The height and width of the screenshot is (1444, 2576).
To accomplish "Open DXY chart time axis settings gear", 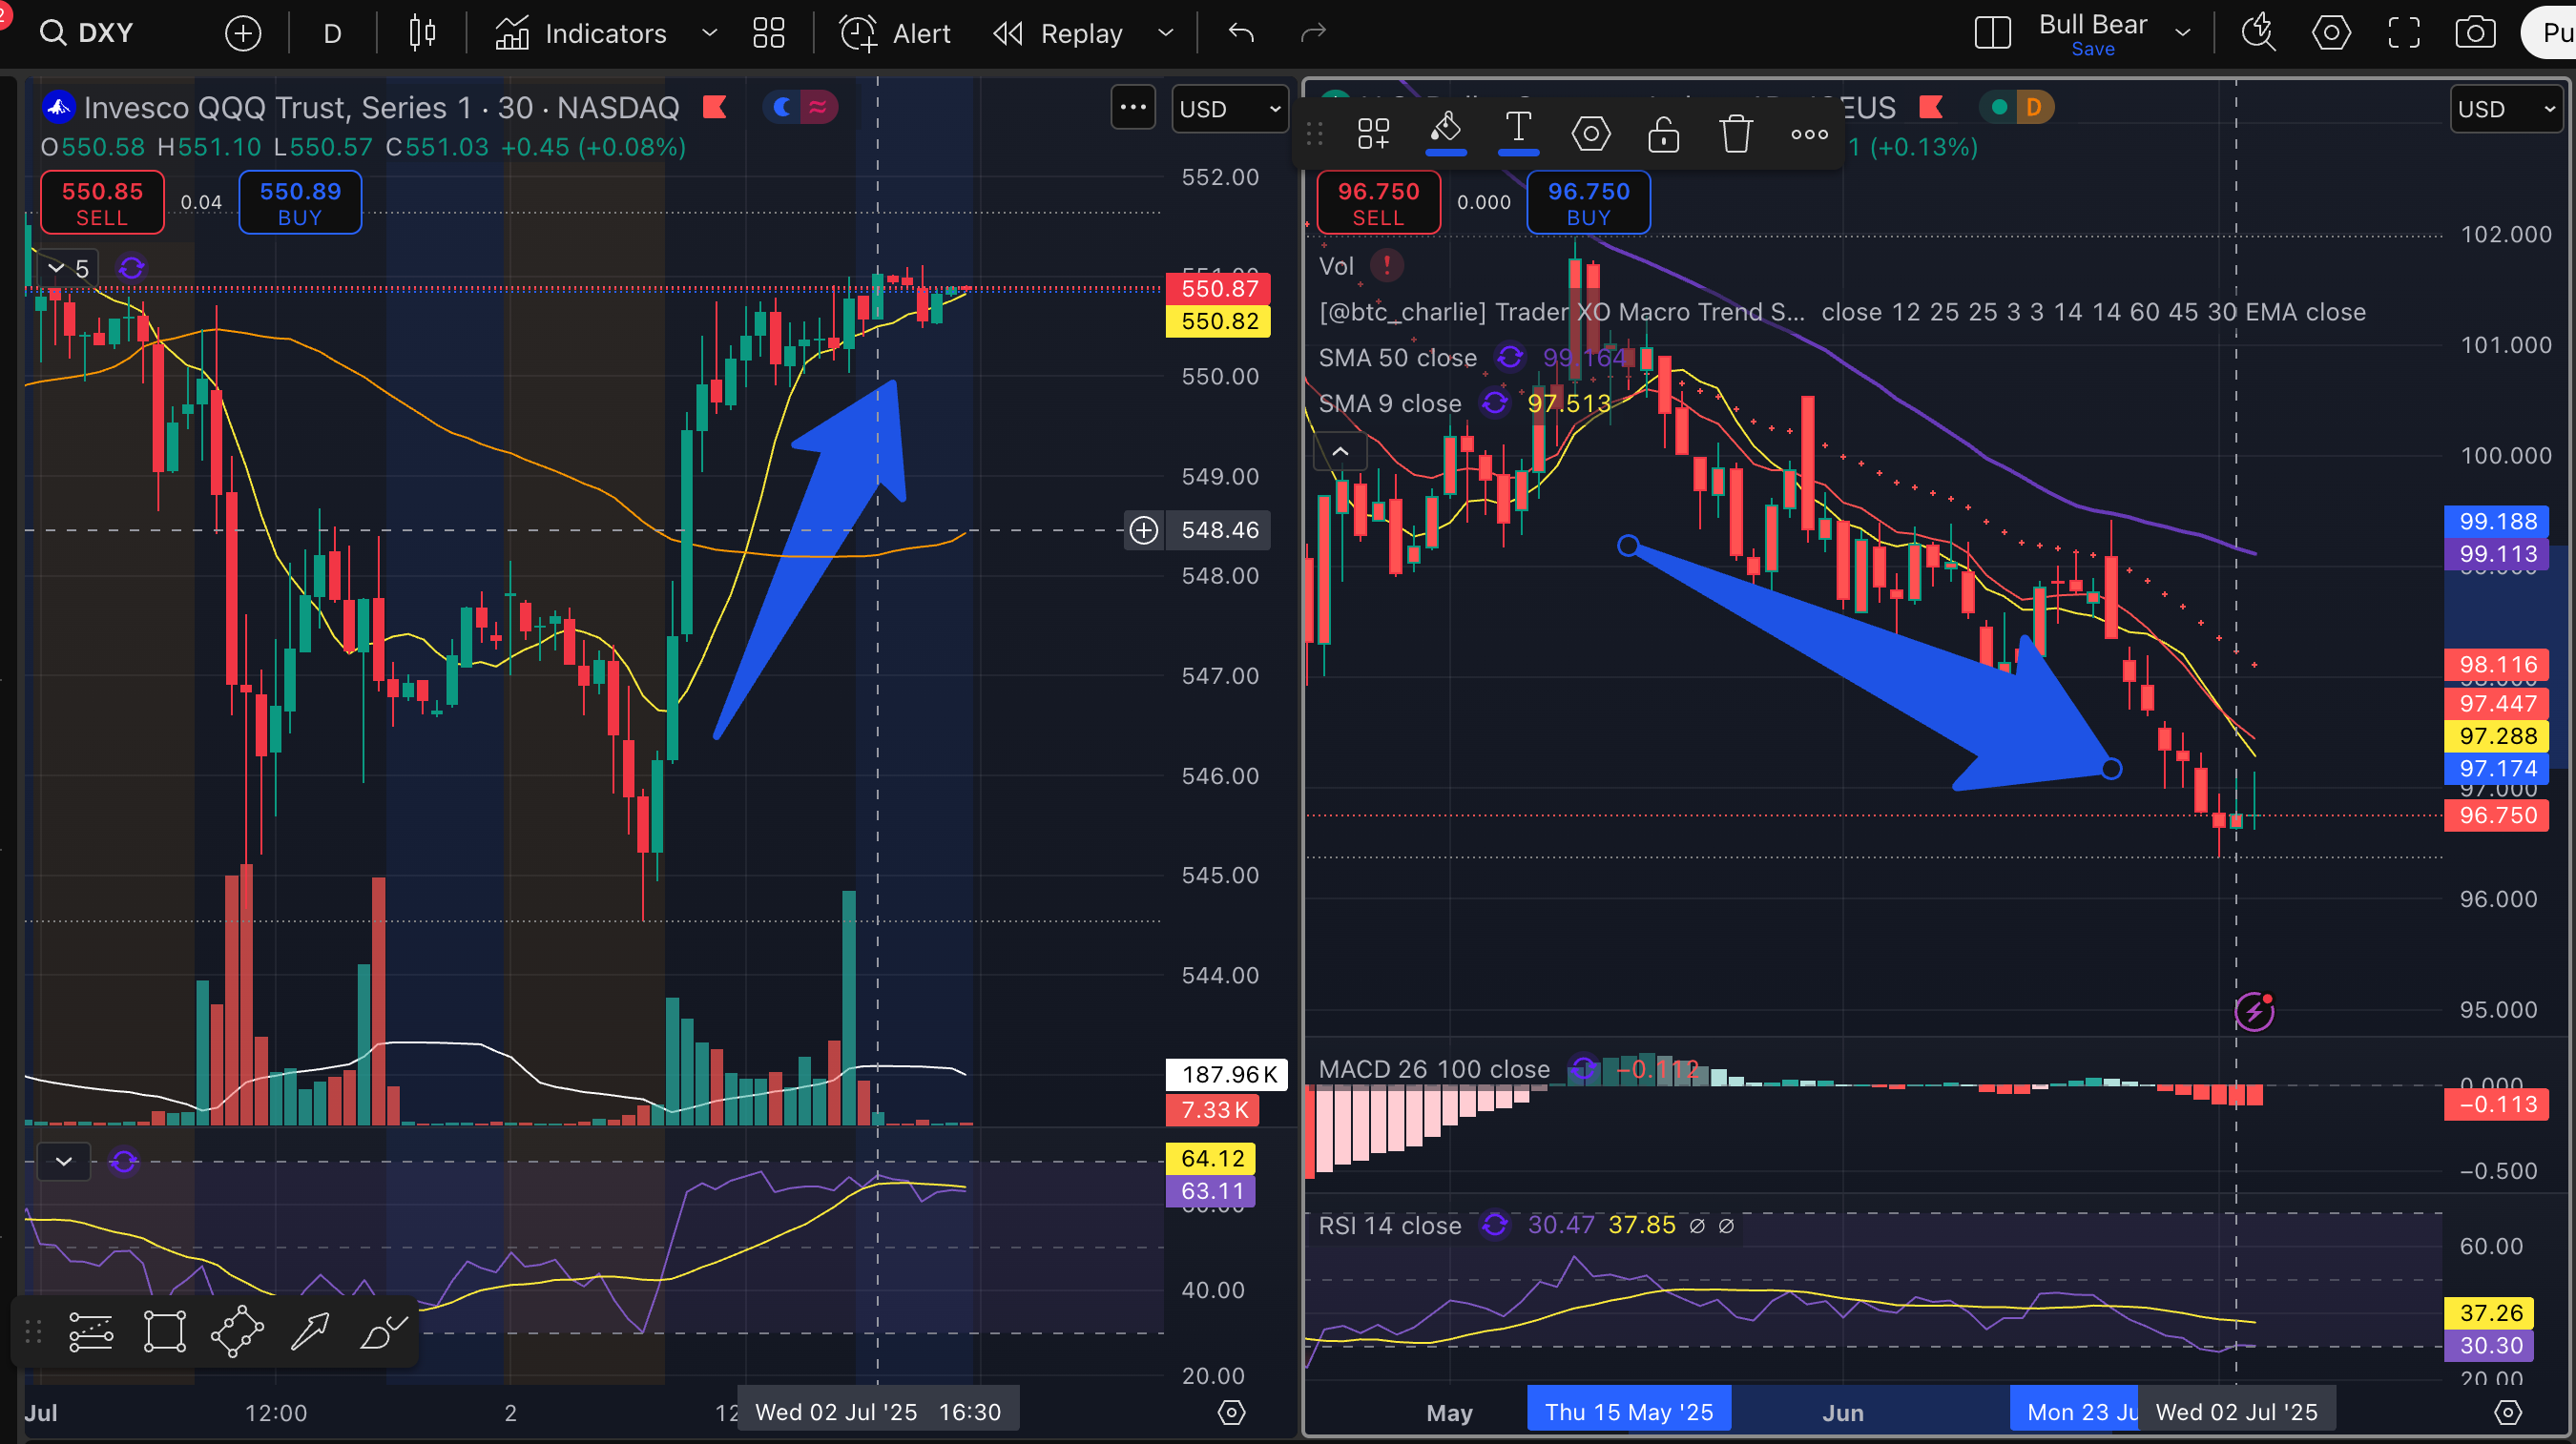I will pyautogui.click(x=2508, y=1412).
